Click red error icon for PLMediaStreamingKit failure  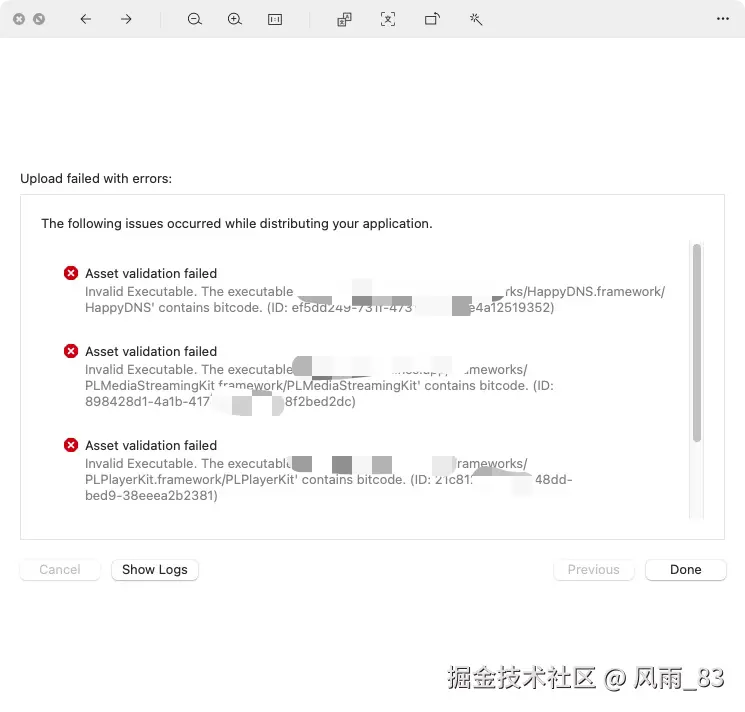[71, 351]
